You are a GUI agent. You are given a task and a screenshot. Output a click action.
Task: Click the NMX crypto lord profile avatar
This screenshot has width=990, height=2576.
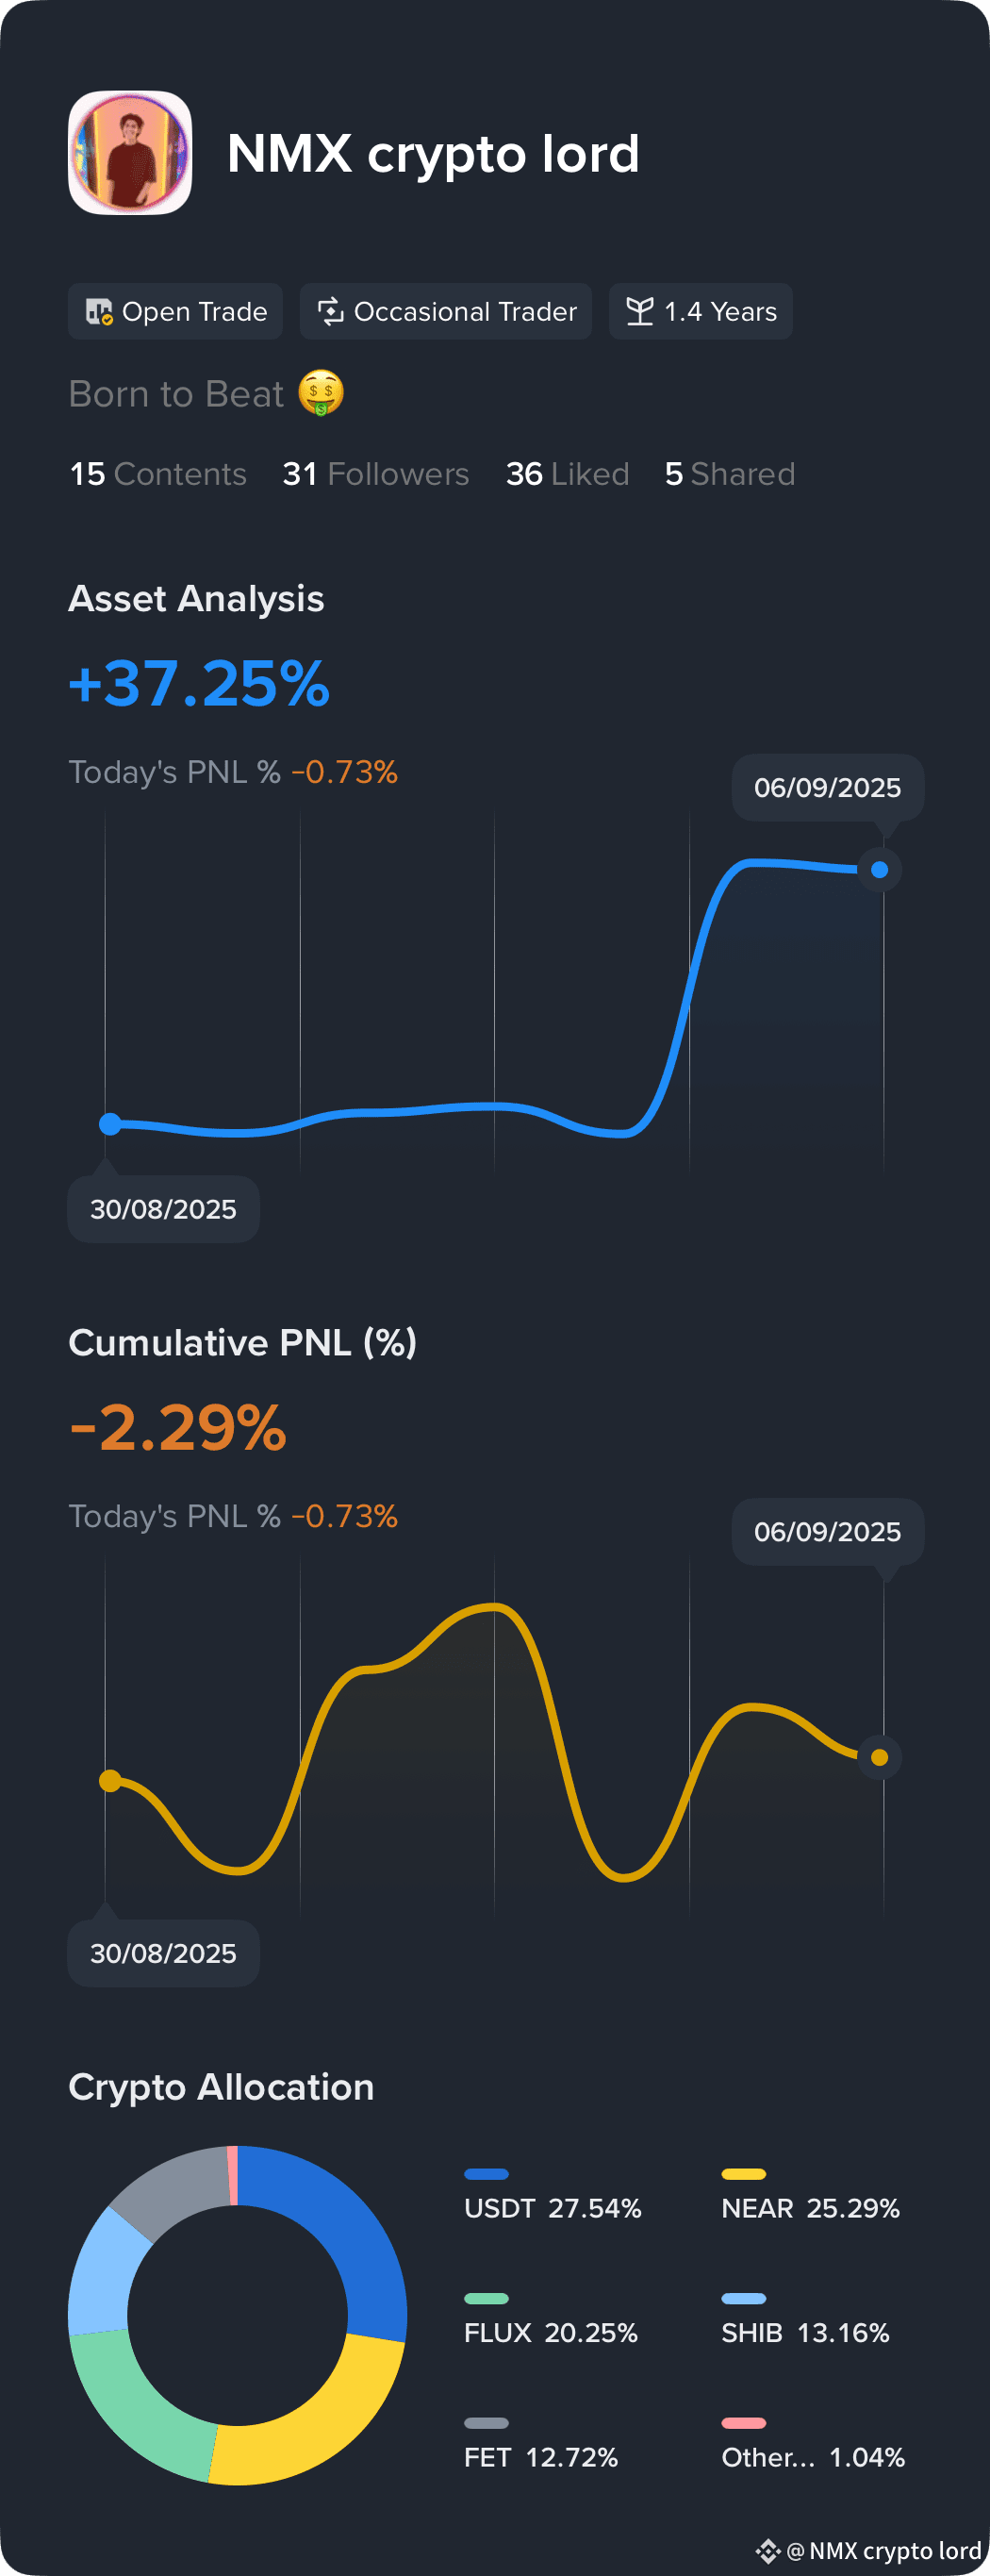pos(130,153)
